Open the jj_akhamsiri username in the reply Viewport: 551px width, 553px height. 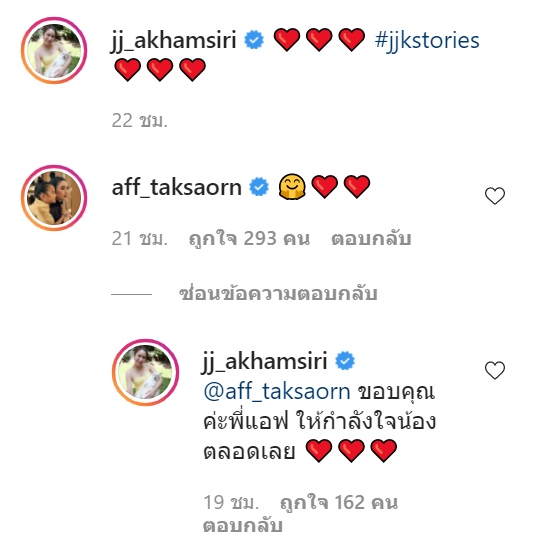click(265, 361)
